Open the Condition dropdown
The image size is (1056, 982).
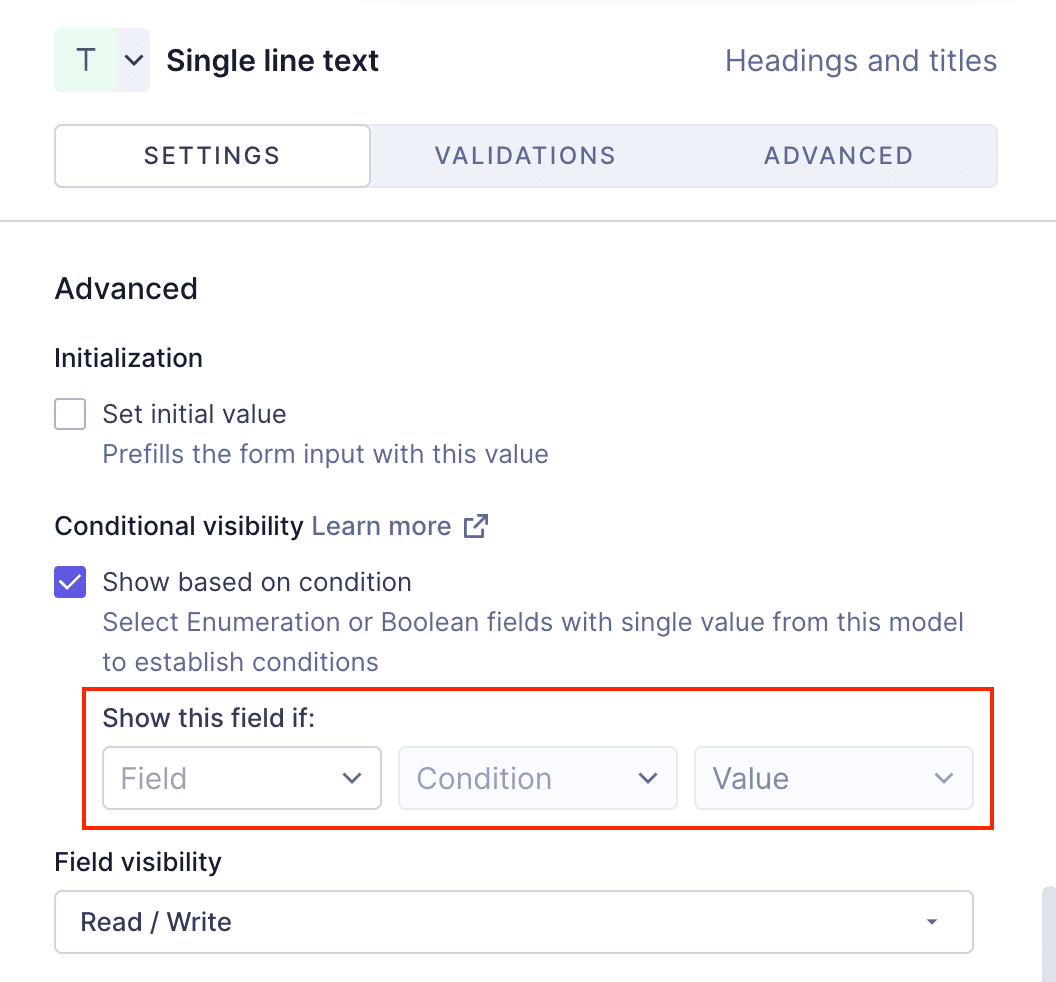[x=537, y=778]
